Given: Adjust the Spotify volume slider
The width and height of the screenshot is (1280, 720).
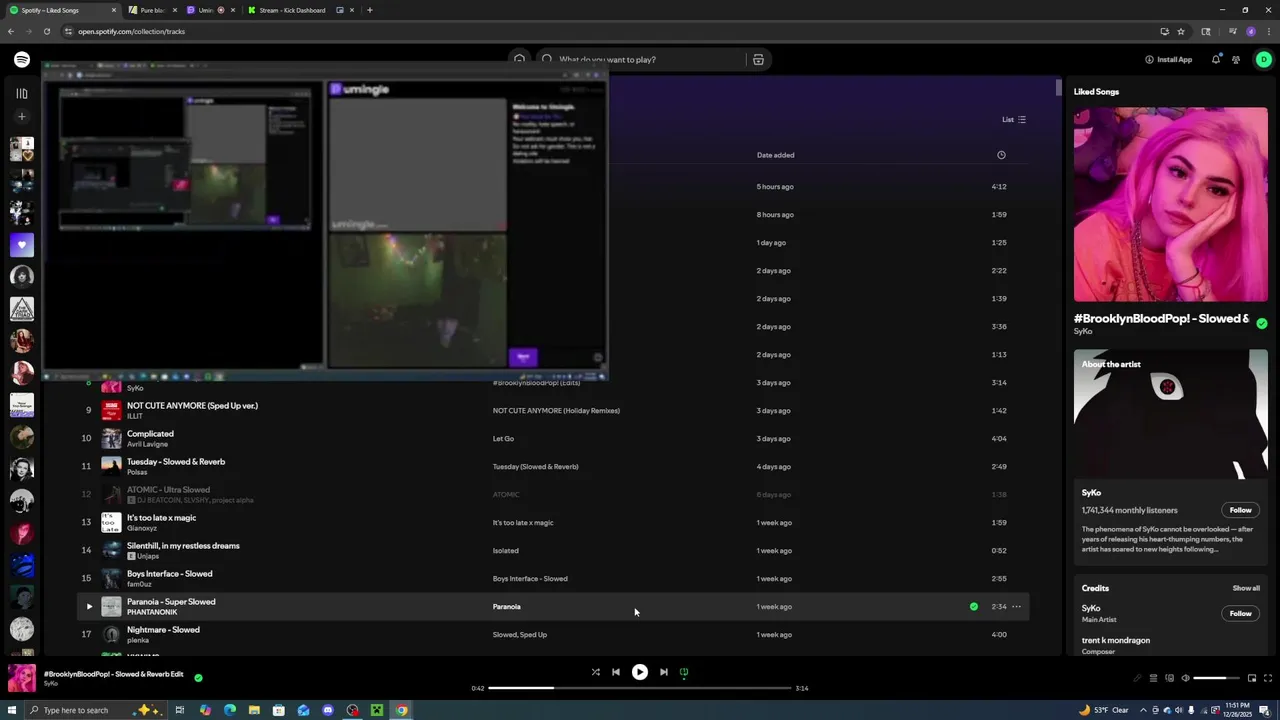Looking at the screenshot, I should (1216, 678).
